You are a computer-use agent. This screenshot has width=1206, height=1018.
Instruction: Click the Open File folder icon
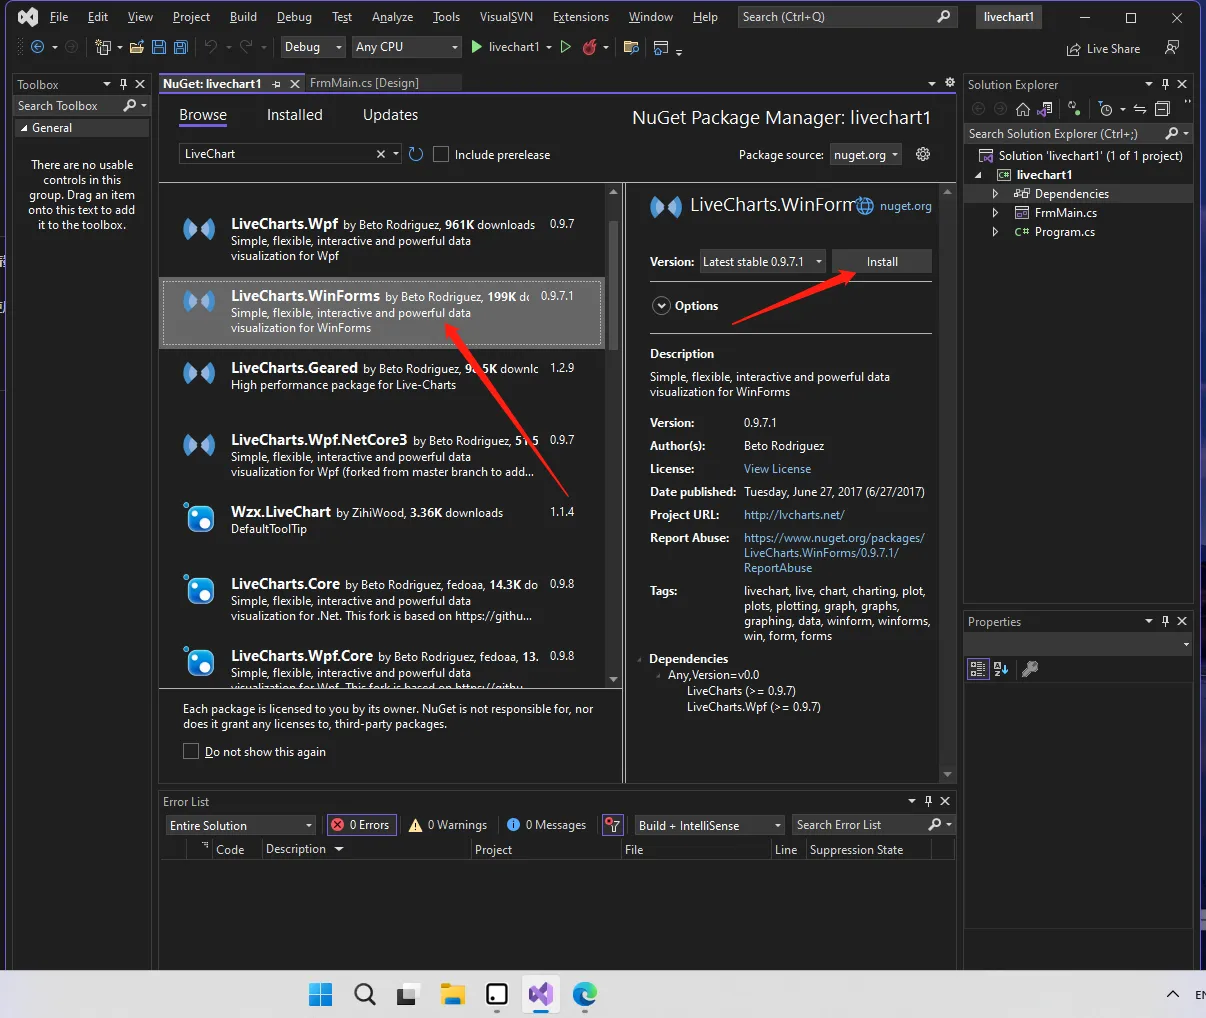pyautogui.click(x=137, y=47)
